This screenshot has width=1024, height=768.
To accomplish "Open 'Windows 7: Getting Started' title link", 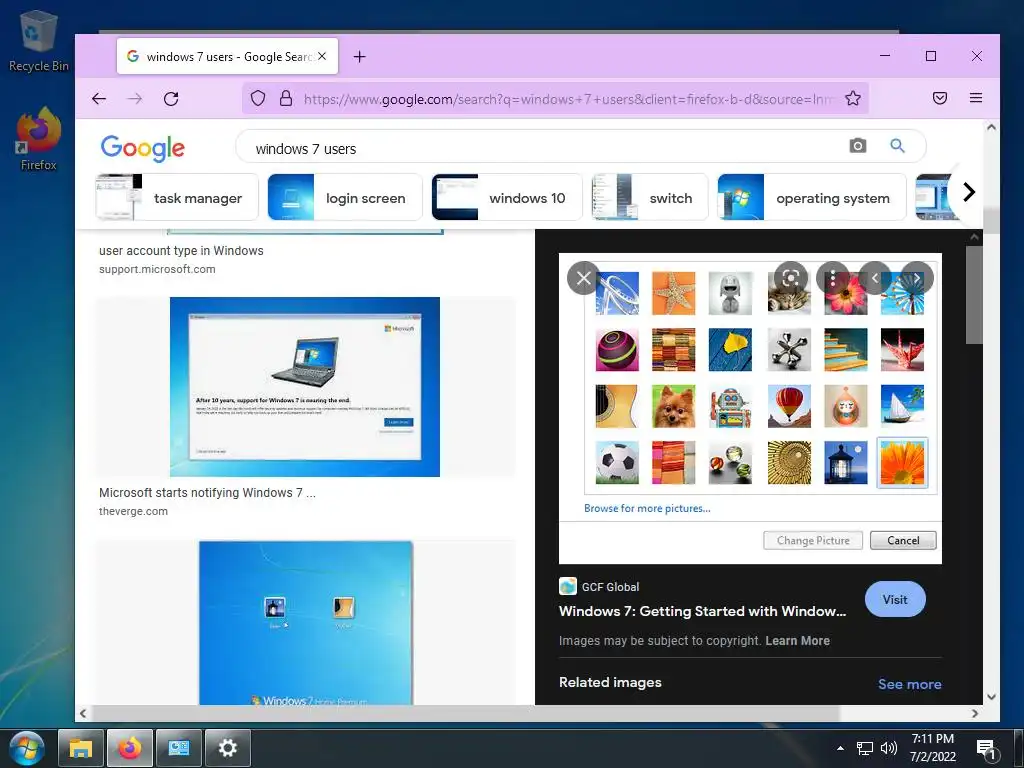I will (702, 611).
